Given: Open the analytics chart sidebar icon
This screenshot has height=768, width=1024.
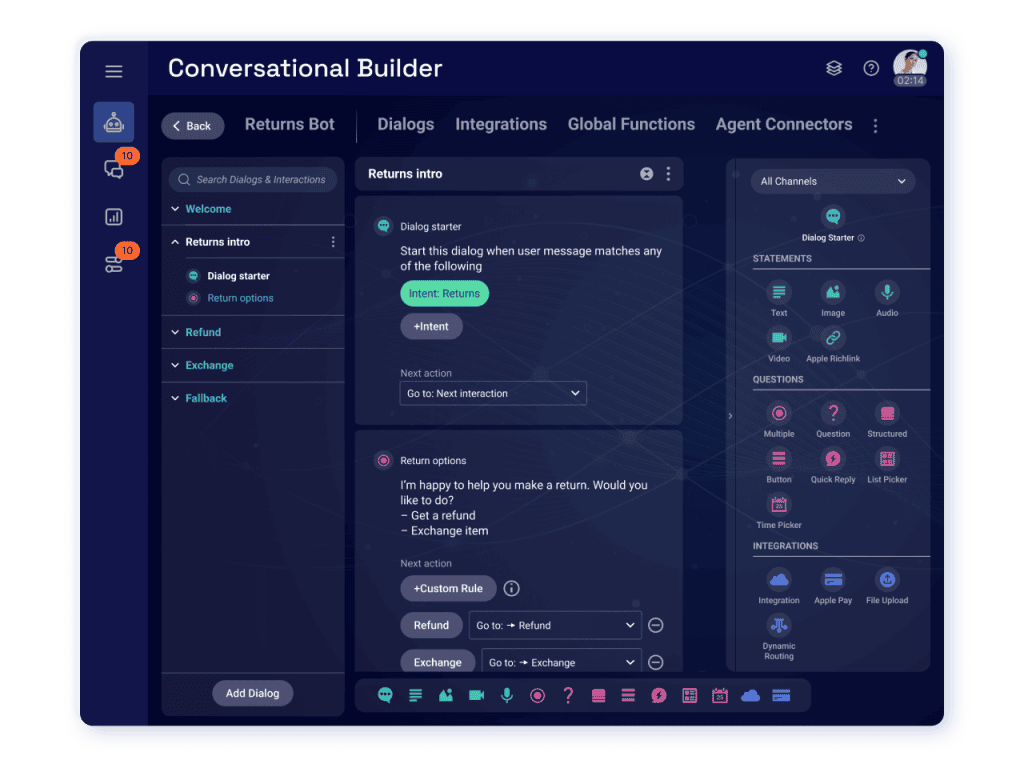Looking at the screenshot, I should click(114, 217).
